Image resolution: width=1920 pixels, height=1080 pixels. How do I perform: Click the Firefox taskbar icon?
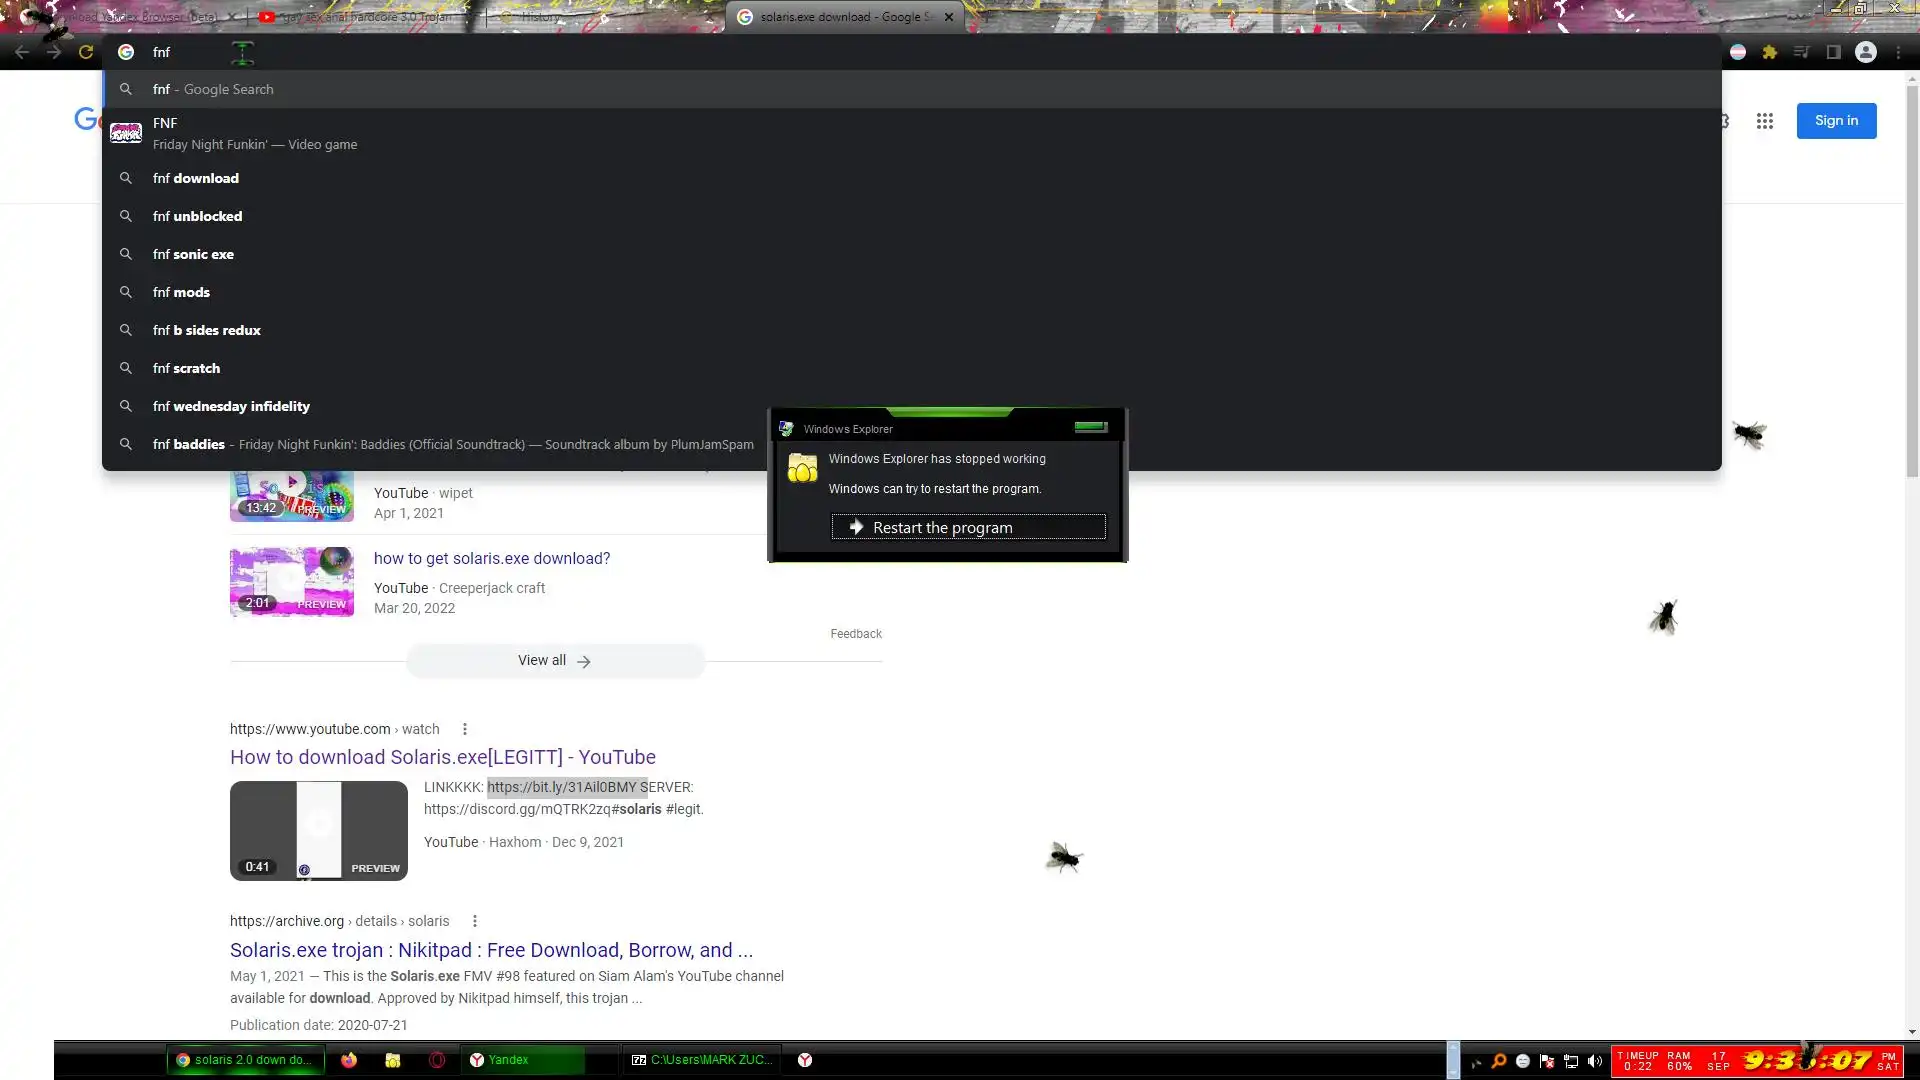[x=349, y=1060]
